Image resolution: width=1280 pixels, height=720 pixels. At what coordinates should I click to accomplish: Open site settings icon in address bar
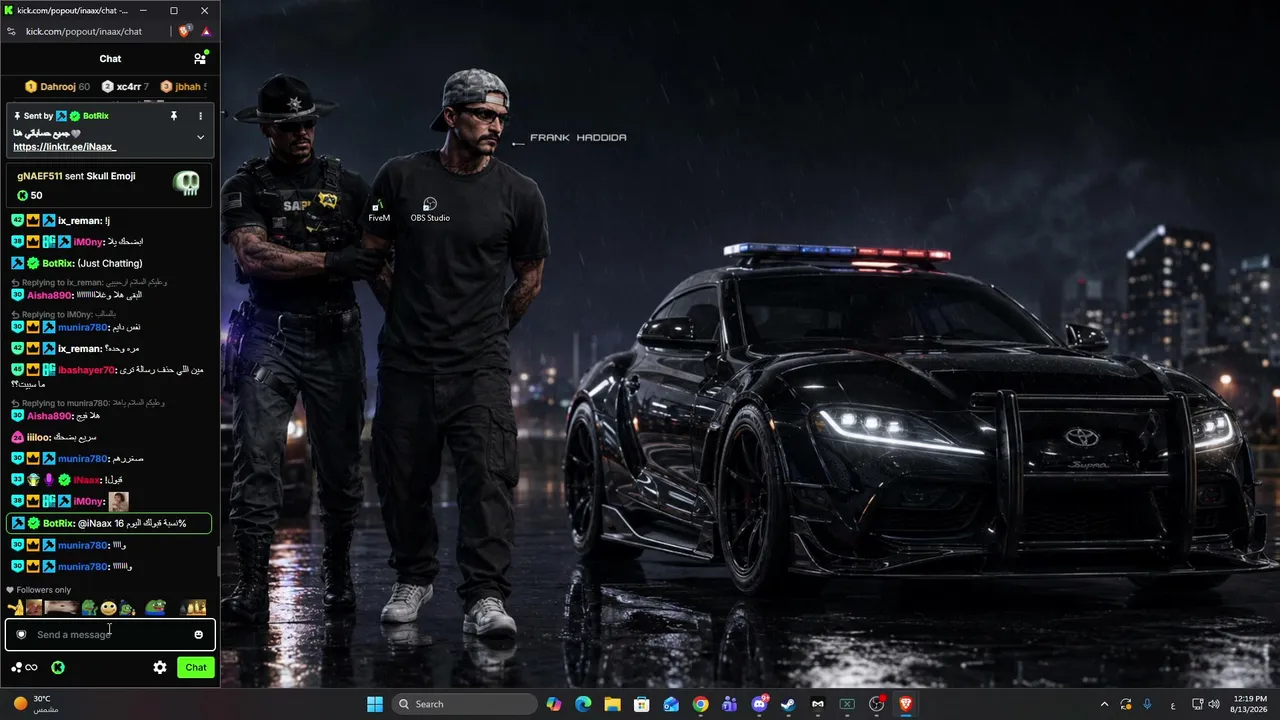click(x=11, y=31)
